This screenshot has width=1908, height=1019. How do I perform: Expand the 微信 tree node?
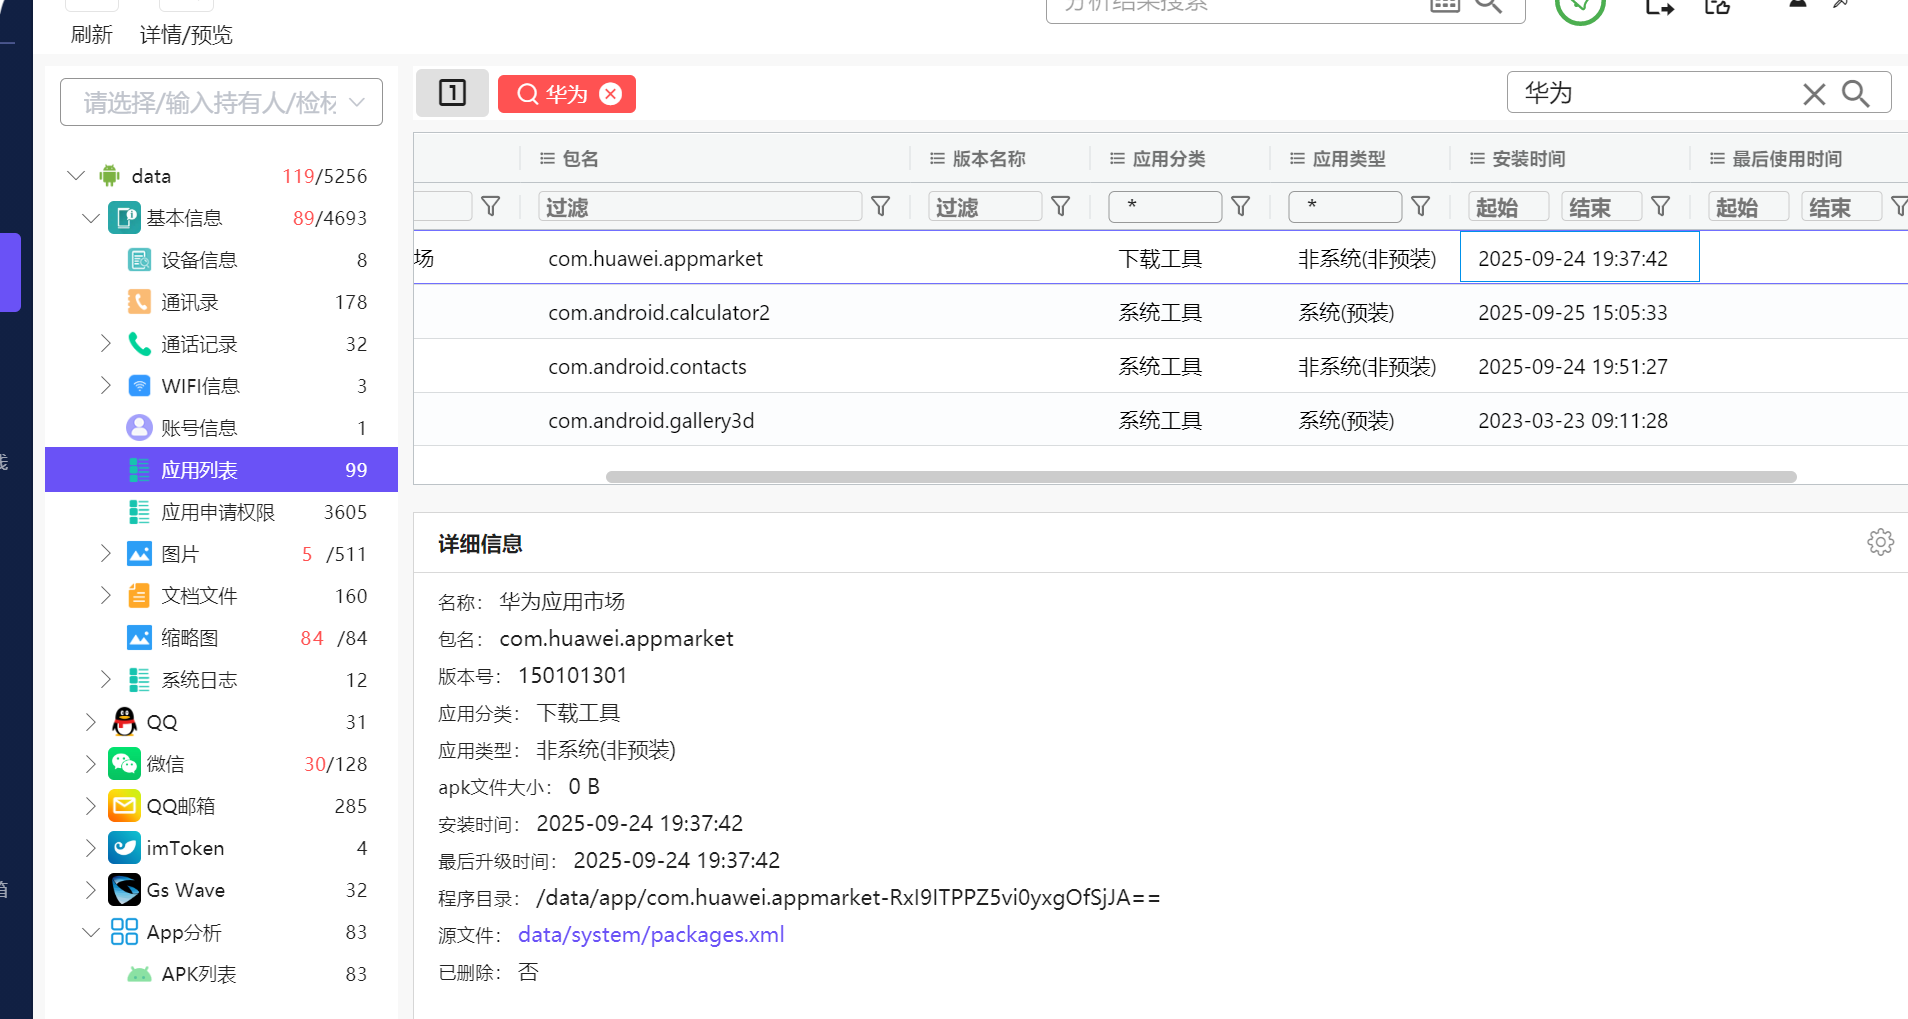pyautogui.click(x=91, y=764)
